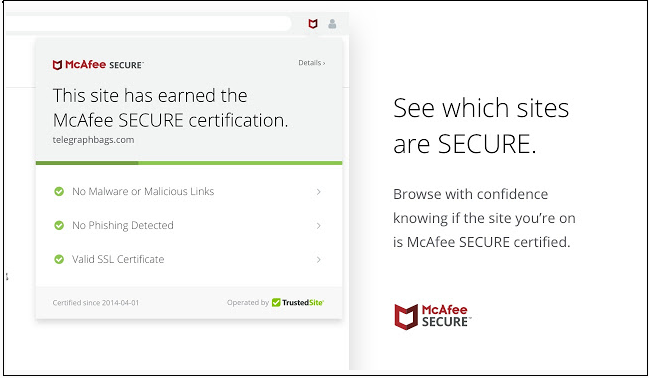The width and height of the screenshot is (649, 378).
Task: Click the McAfee SECURE logo in popup header
Action: tap(98, 65)
